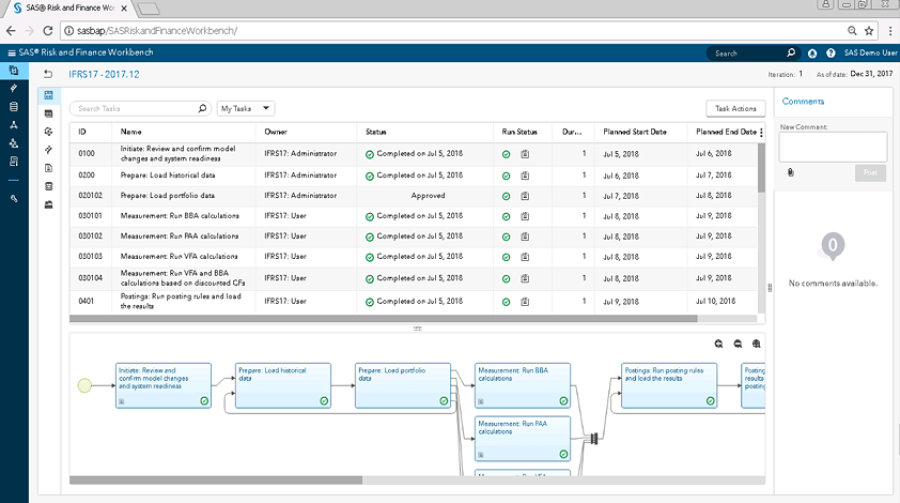The height and width of the screenshot is (503, 900).
Task: Click the run status check for task 0401
Action: (506, 302)
